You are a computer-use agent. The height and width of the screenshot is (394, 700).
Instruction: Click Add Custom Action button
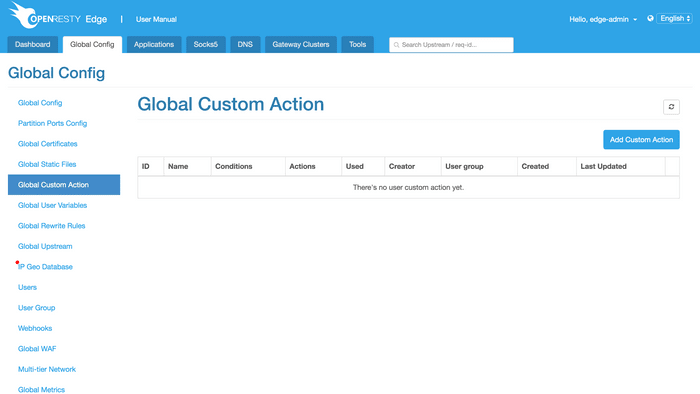point(642,140)
